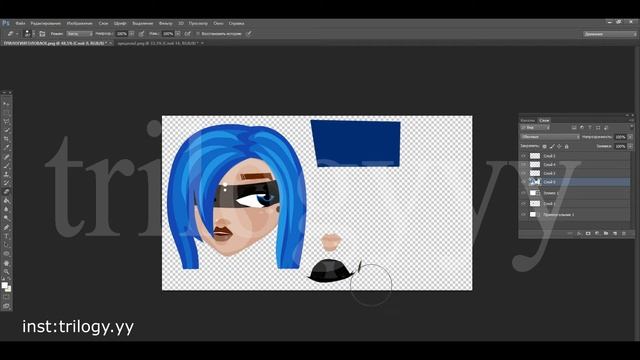Lock image pixels
The height and width of the screenshot is (360, 640).
[552, 146]
